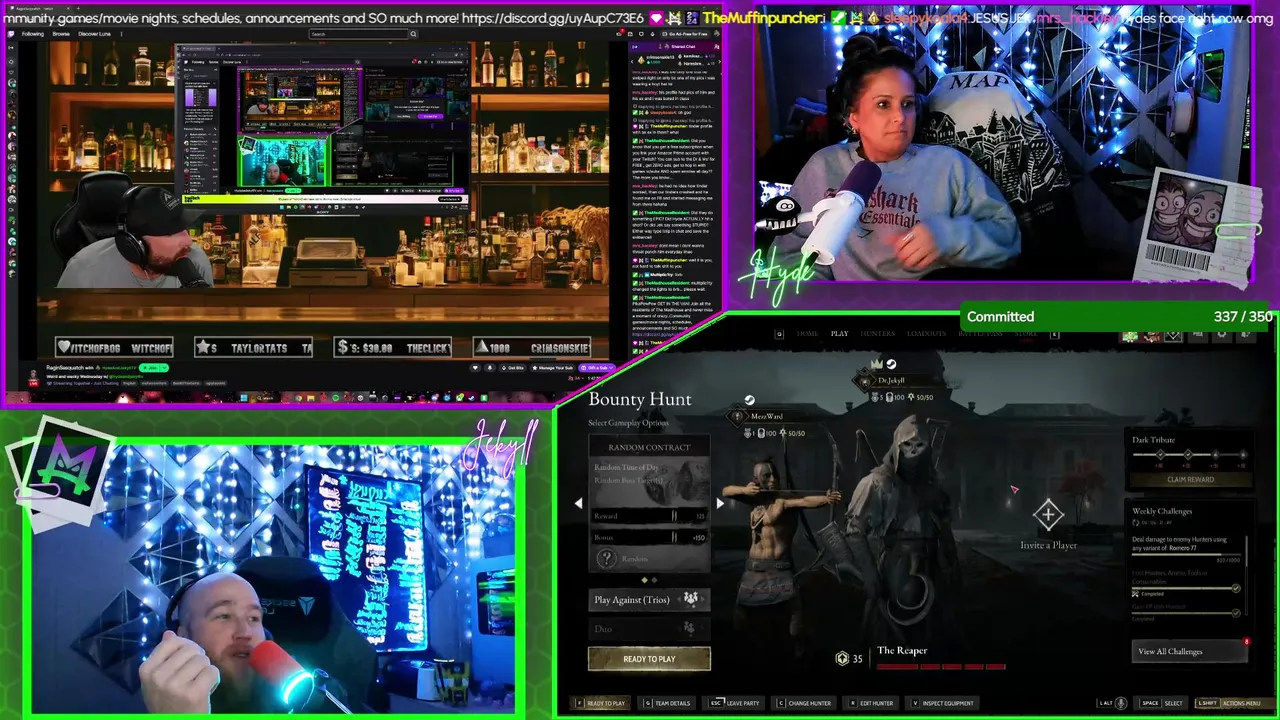This screenshot has width=1280, height=720.
Task: Click the Steam icon above Dr.Jekyll
Action: click(x=891, y=364)
